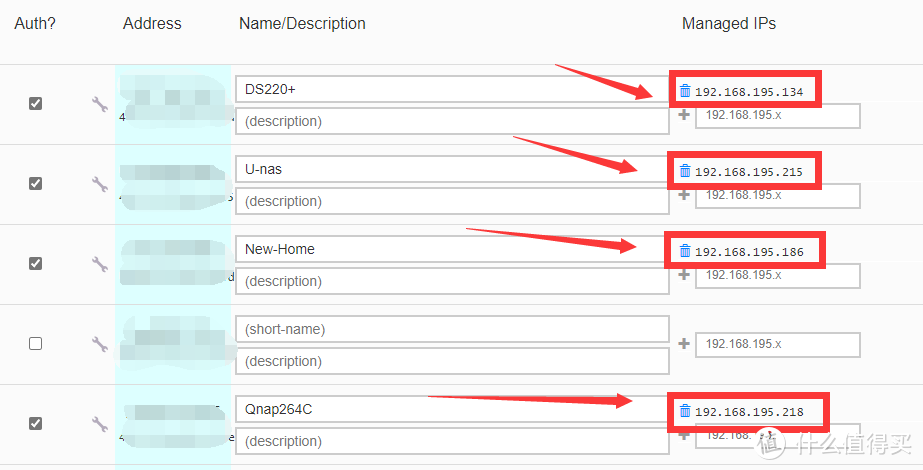Toggle Auth checkbox for U-nas
The image size is (923, 470).
click(36, 183)
